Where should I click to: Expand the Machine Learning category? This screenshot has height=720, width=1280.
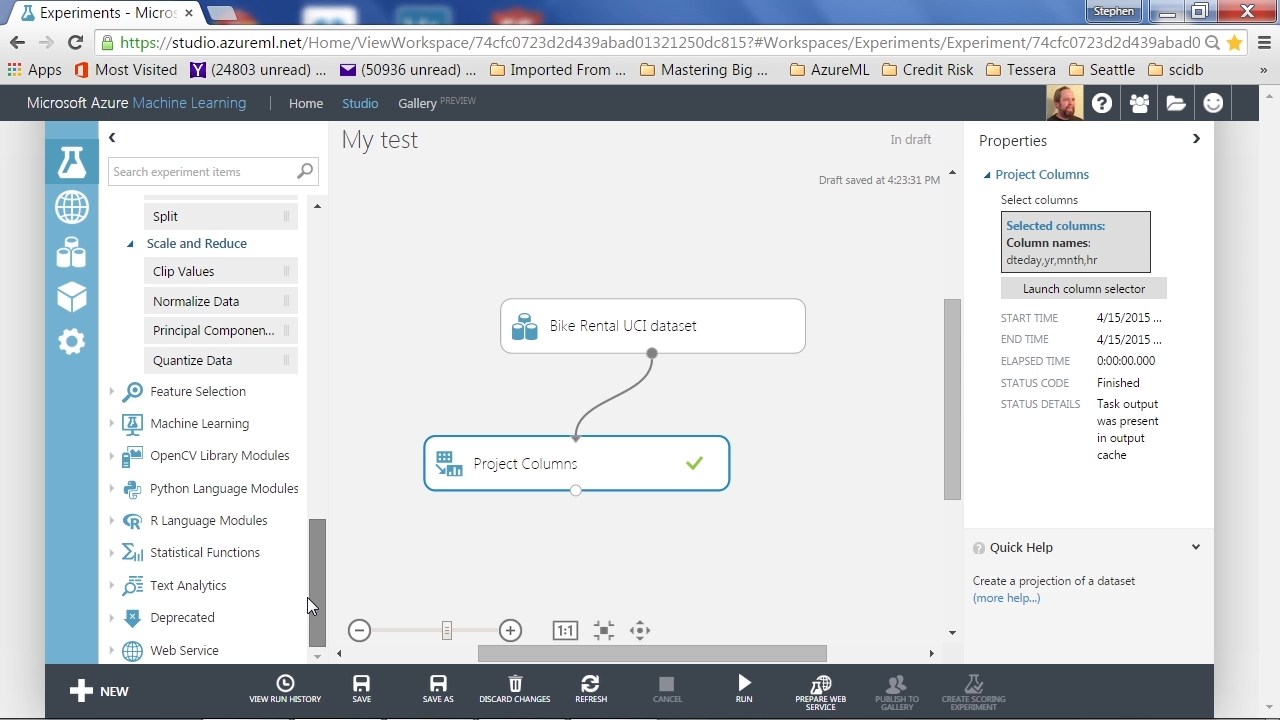(x=112, y=424)
